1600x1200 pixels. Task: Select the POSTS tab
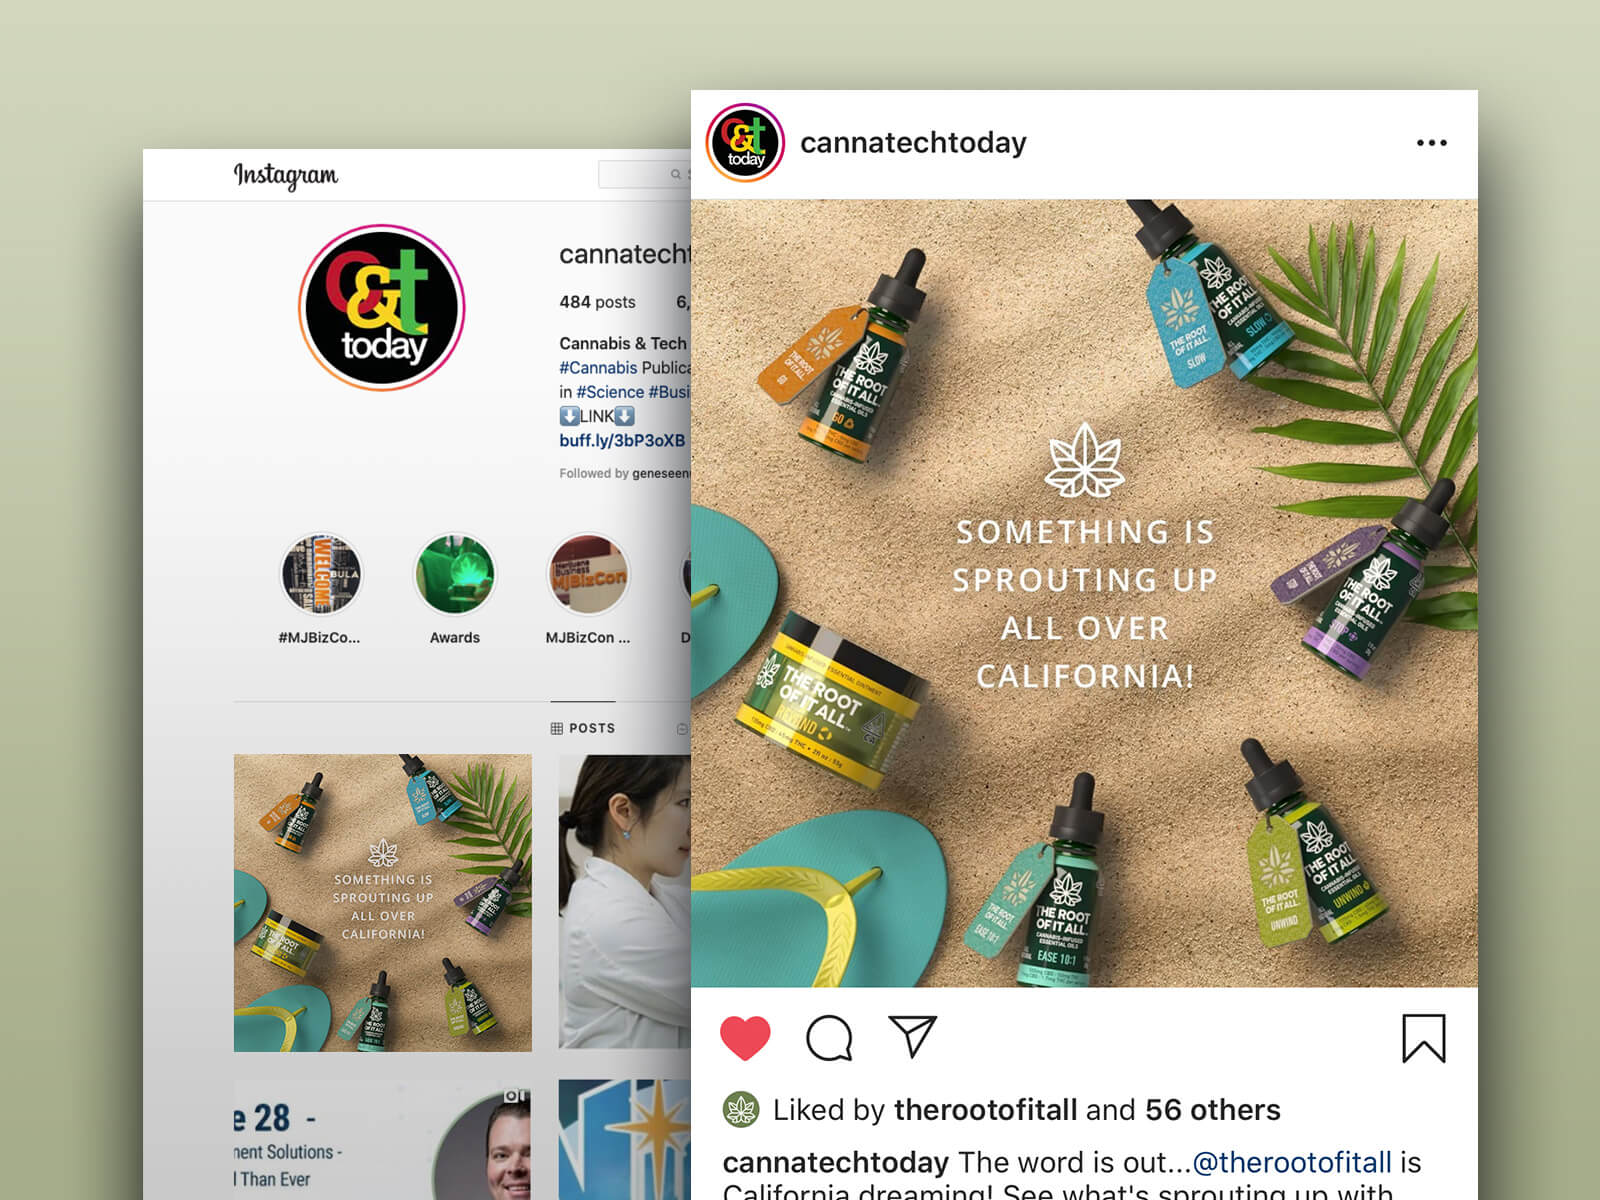click(583, 728)
